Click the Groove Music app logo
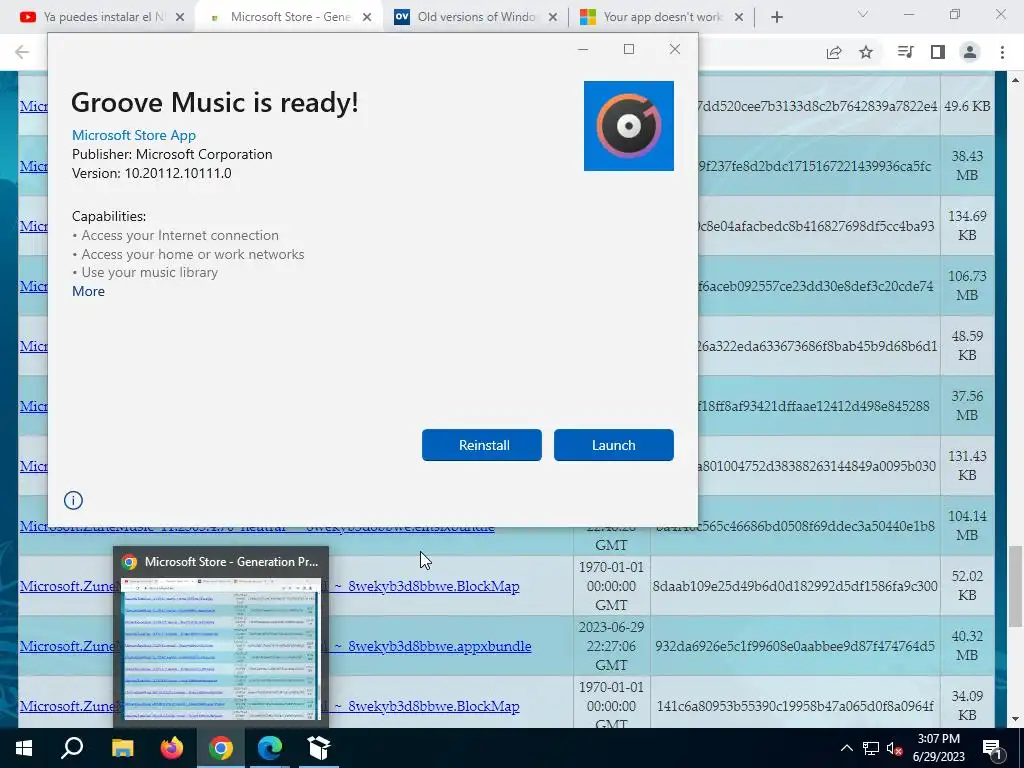Image resolution: width=1024 pixels, height=768 pixels. coord(628,126)
